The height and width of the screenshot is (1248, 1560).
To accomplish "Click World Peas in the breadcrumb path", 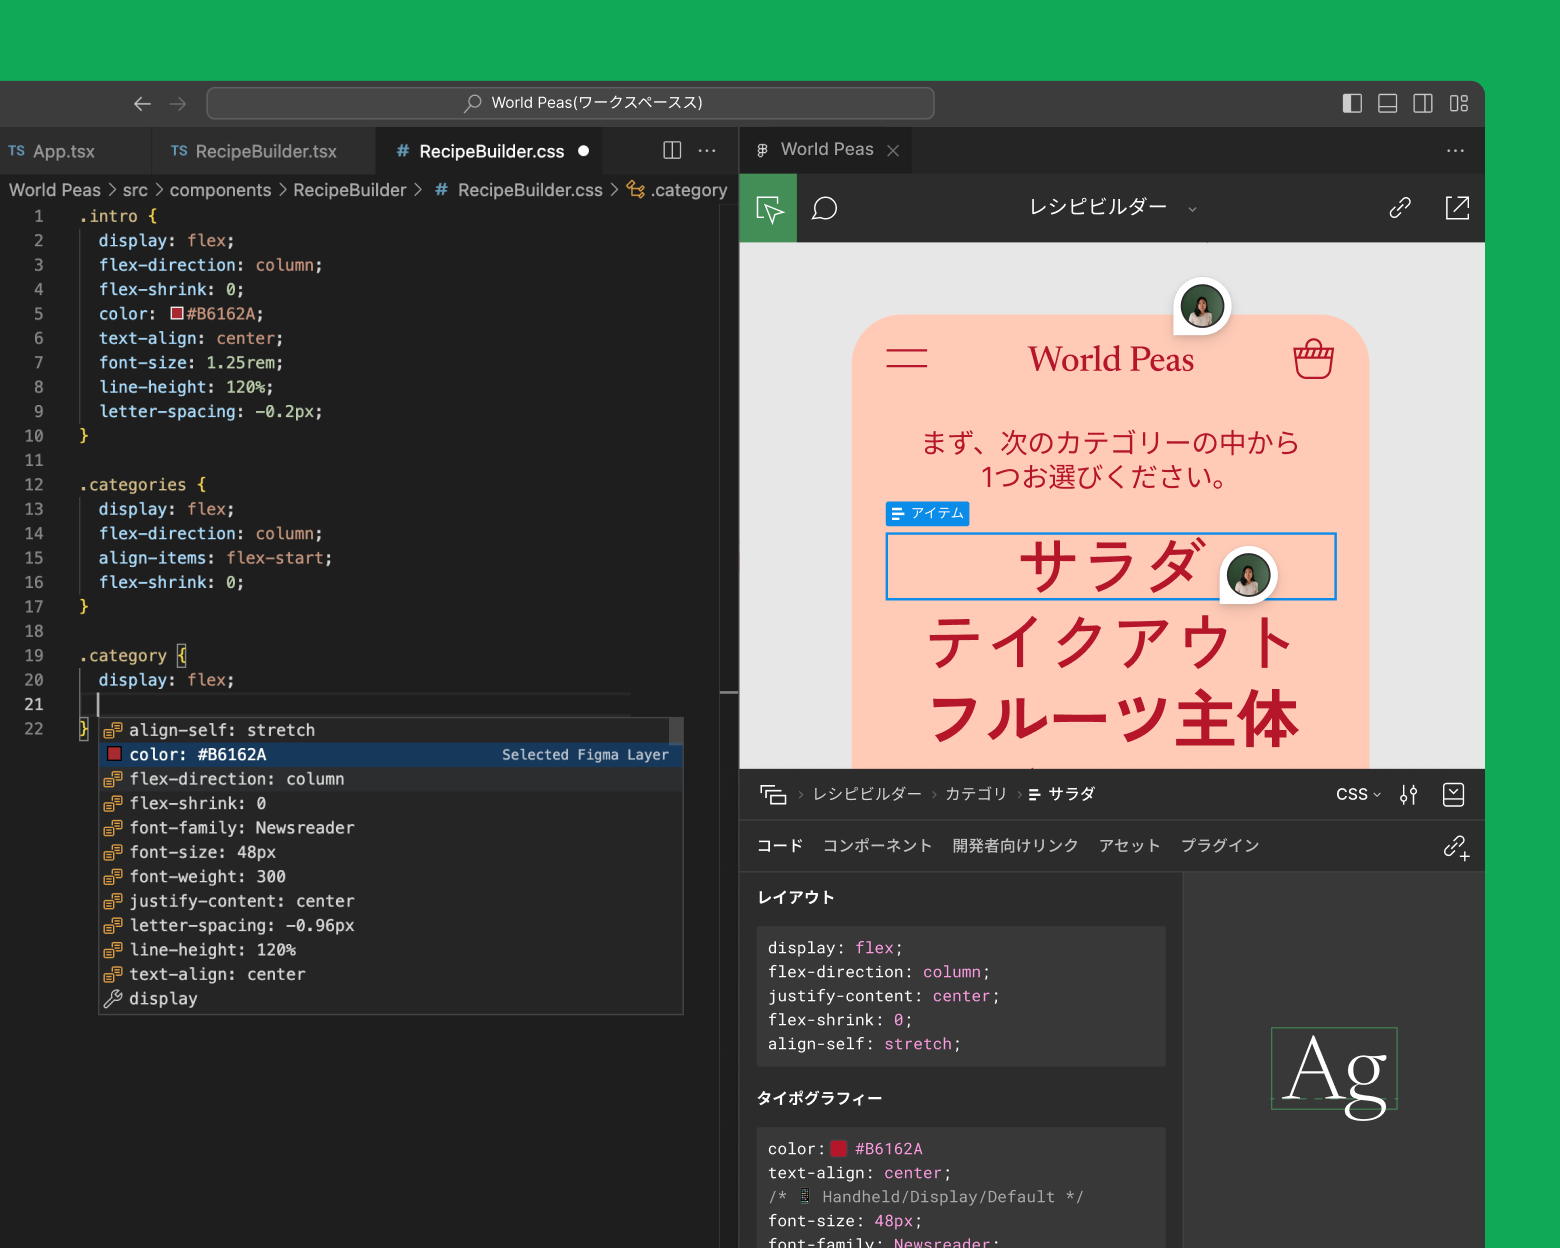I will (54, 189).
